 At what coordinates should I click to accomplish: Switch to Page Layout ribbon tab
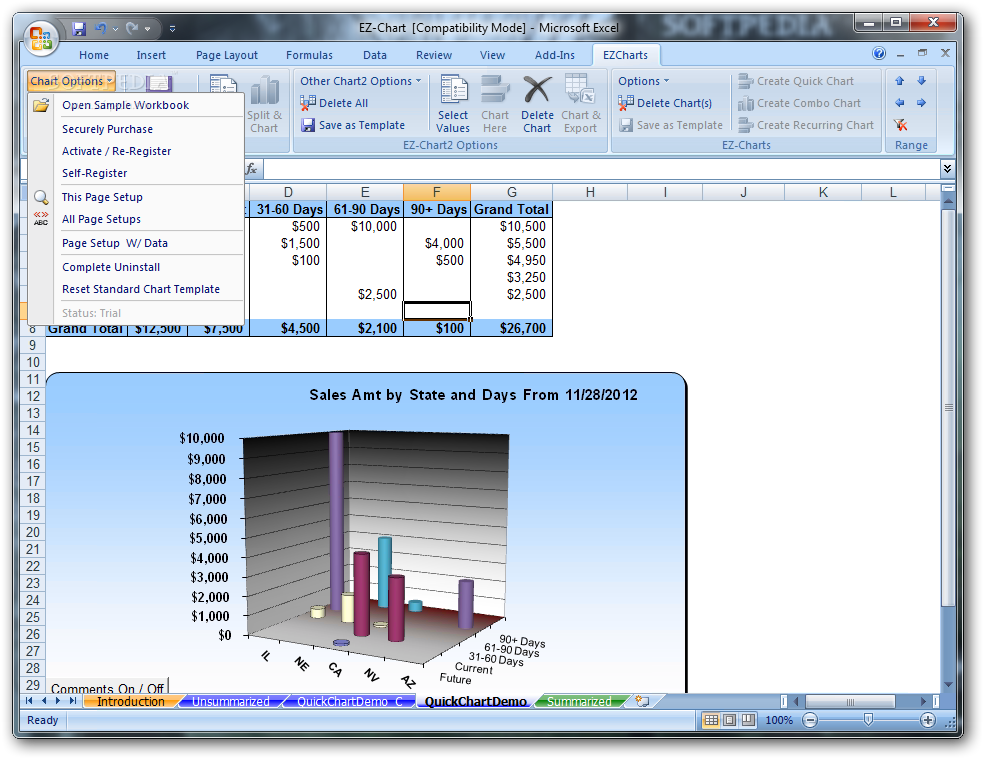coord(227,55)
